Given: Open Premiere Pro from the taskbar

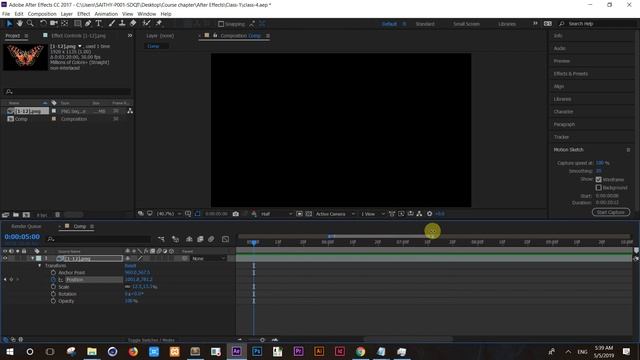Looking at the screenshot, I should tap(298, 351).
